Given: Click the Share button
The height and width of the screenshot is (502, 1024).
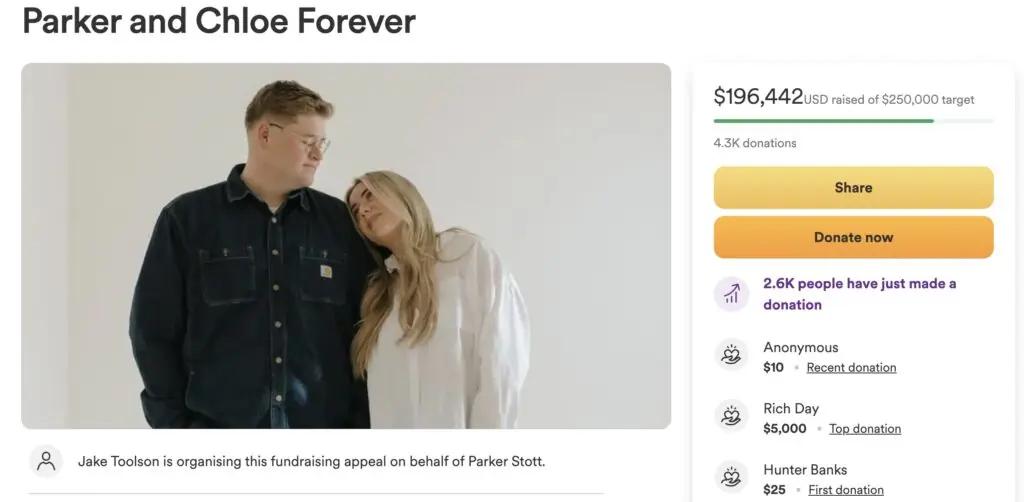Looking at the screenshot, I should click(853, 188).
